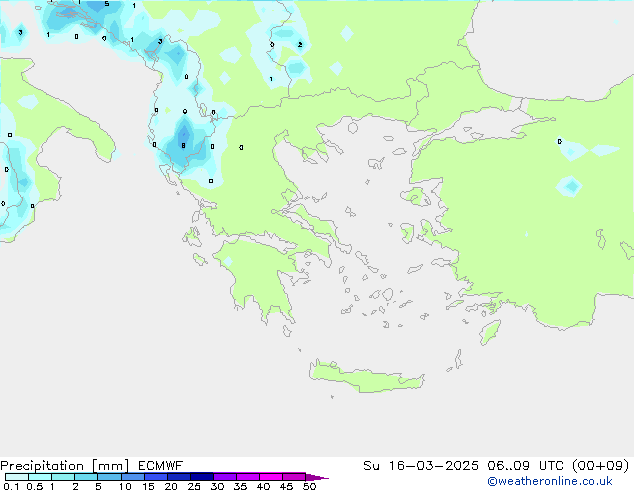Screen dimensions: 634x490
Task: Click the 'Su 16-03-2025' date text
Action: pyautogui.click(x=421, y=466)
